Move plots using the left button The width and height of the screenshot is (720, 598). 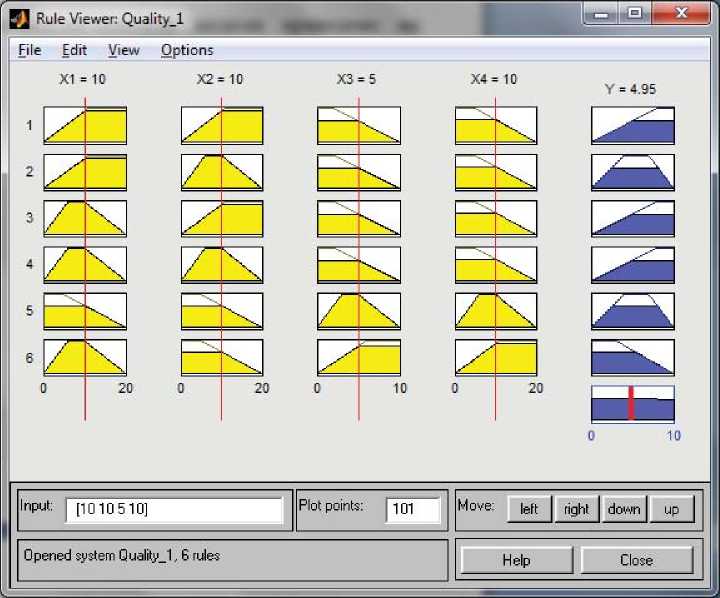[529, 509]
